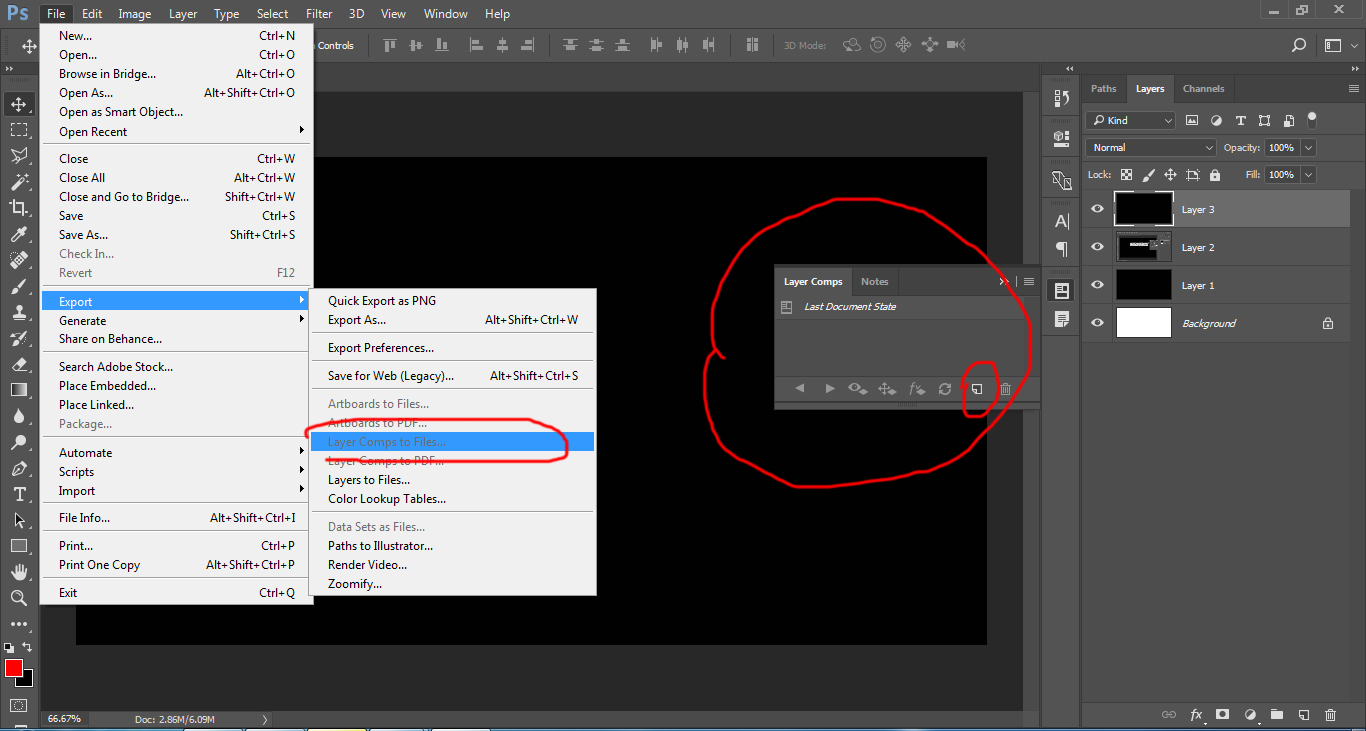The width and height of the screenshot is (1366, 731).
Task: Toggle lock transparent pixels
Action: 1127,174
